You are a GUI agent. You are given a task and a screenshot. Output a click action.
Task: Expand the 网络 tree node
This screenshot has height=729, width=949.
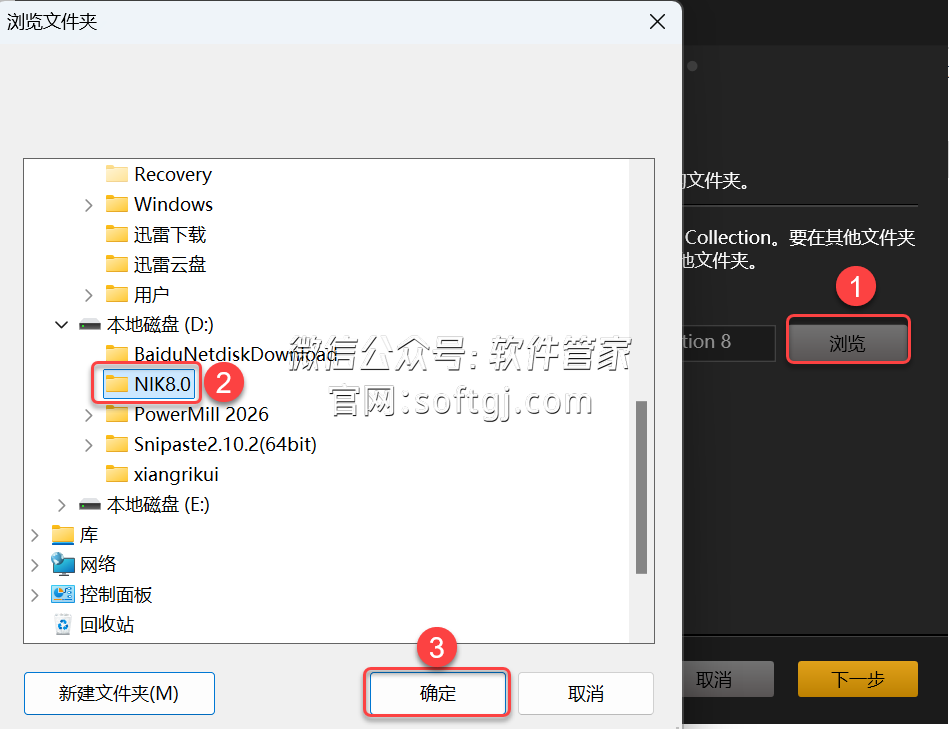click(34, 565)
